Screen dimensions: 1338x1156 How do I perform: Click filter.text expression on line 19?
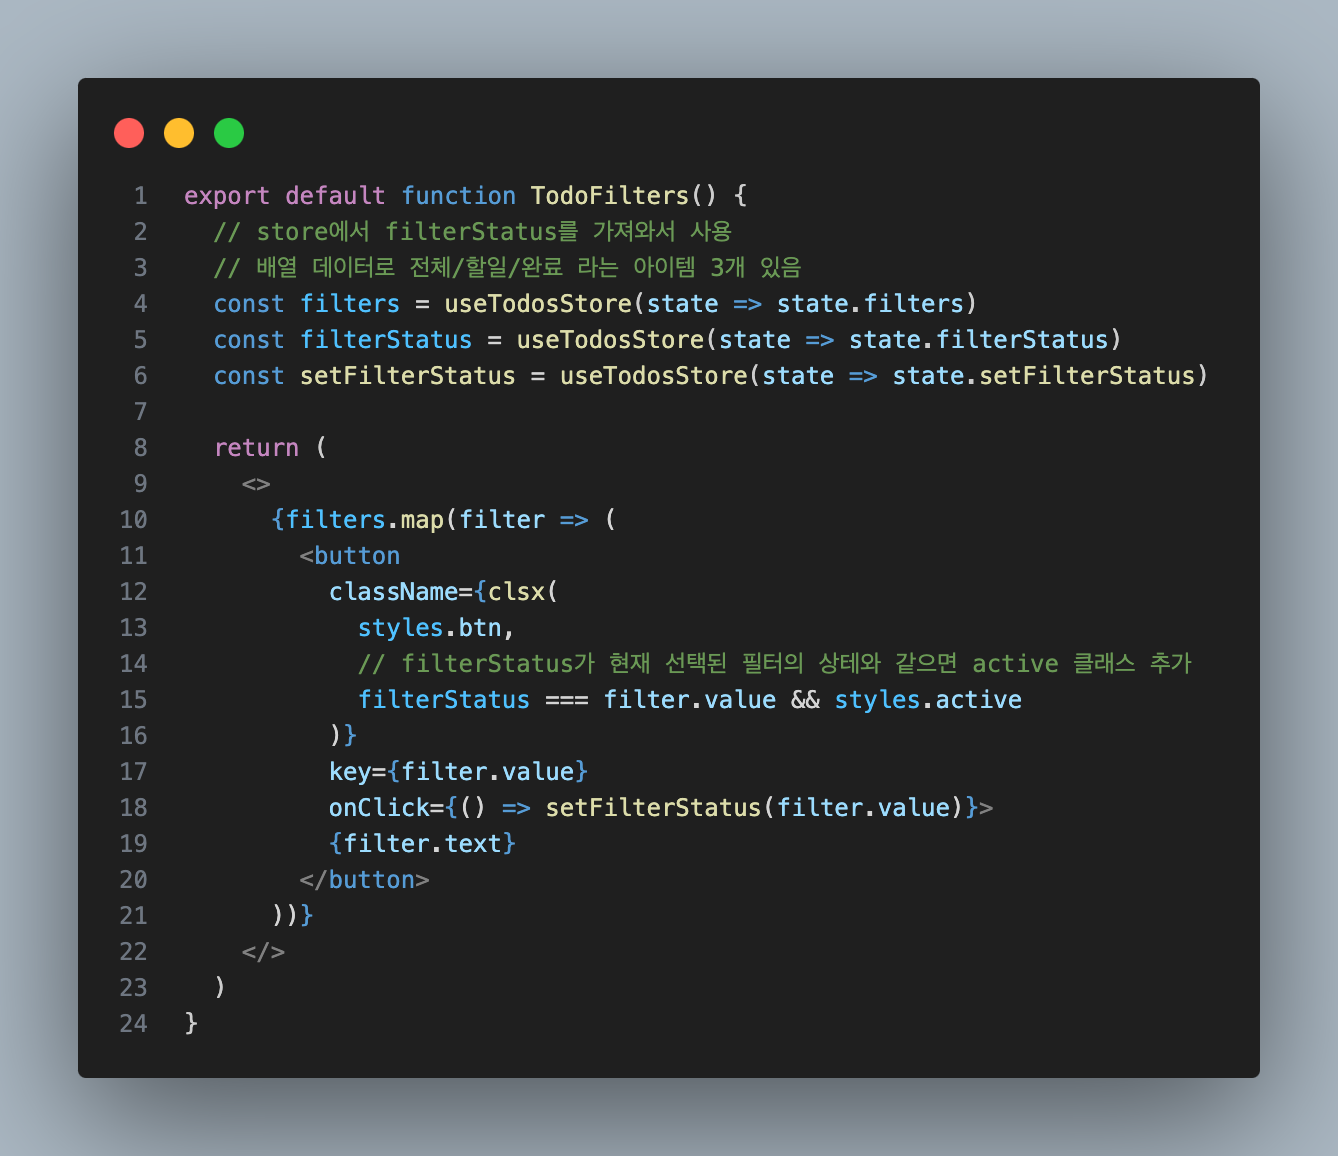(x=422, y=843)
